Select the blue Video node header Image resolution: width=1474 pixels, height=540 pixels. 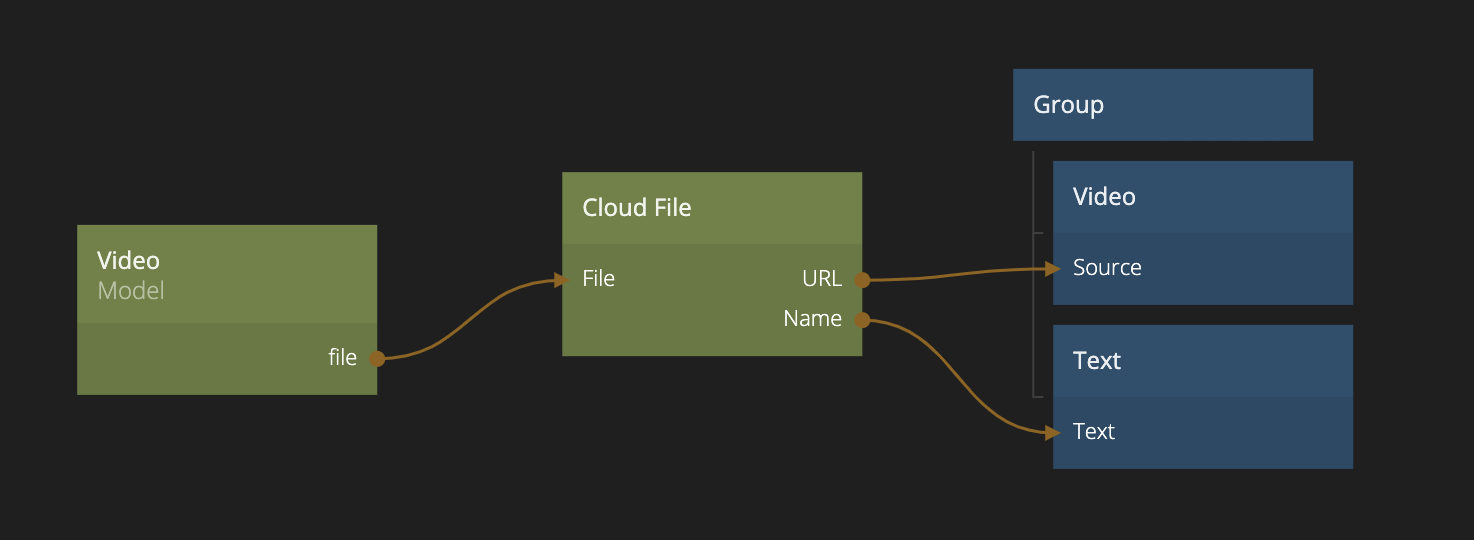[1202, 197]
